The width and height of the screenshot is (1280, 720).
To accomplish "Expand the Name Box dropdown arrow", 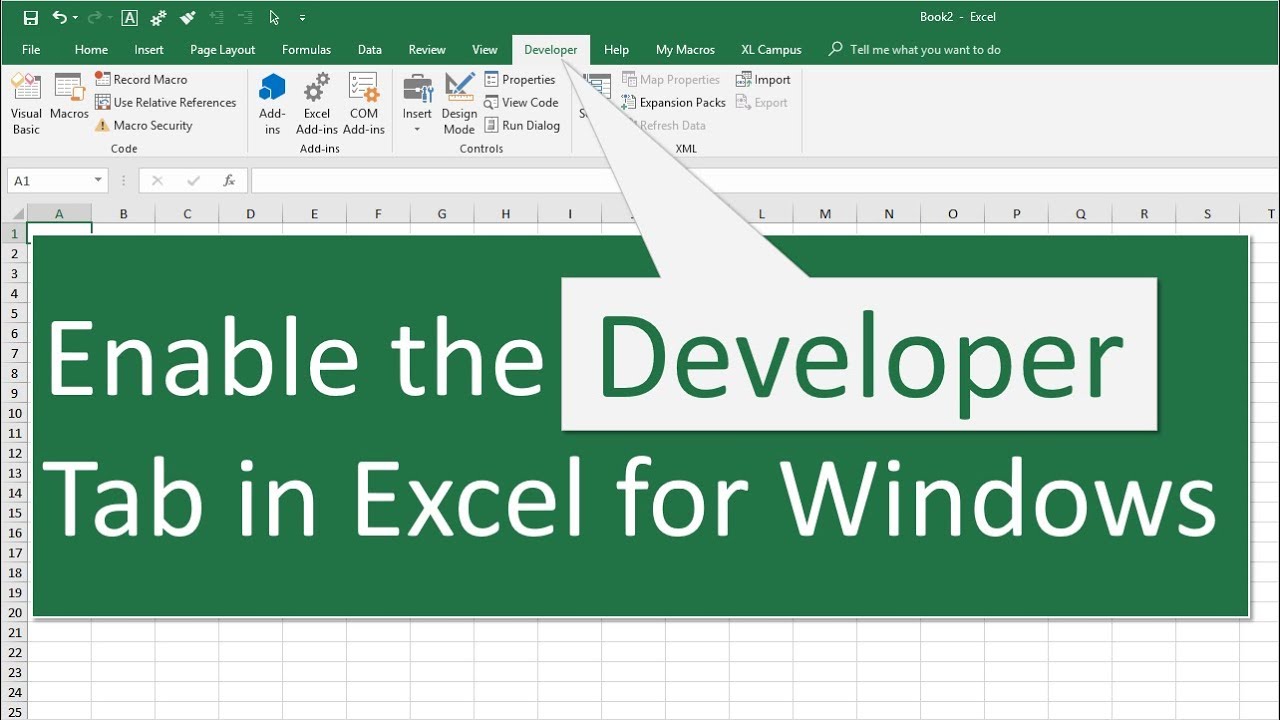I will (98, 181).
